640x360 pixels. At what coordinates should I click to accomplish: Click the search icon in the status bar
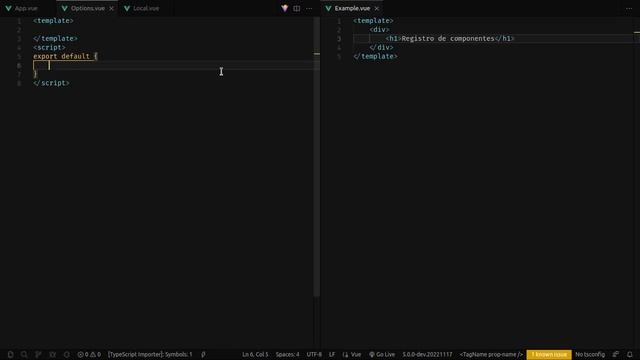coord(24,354)
